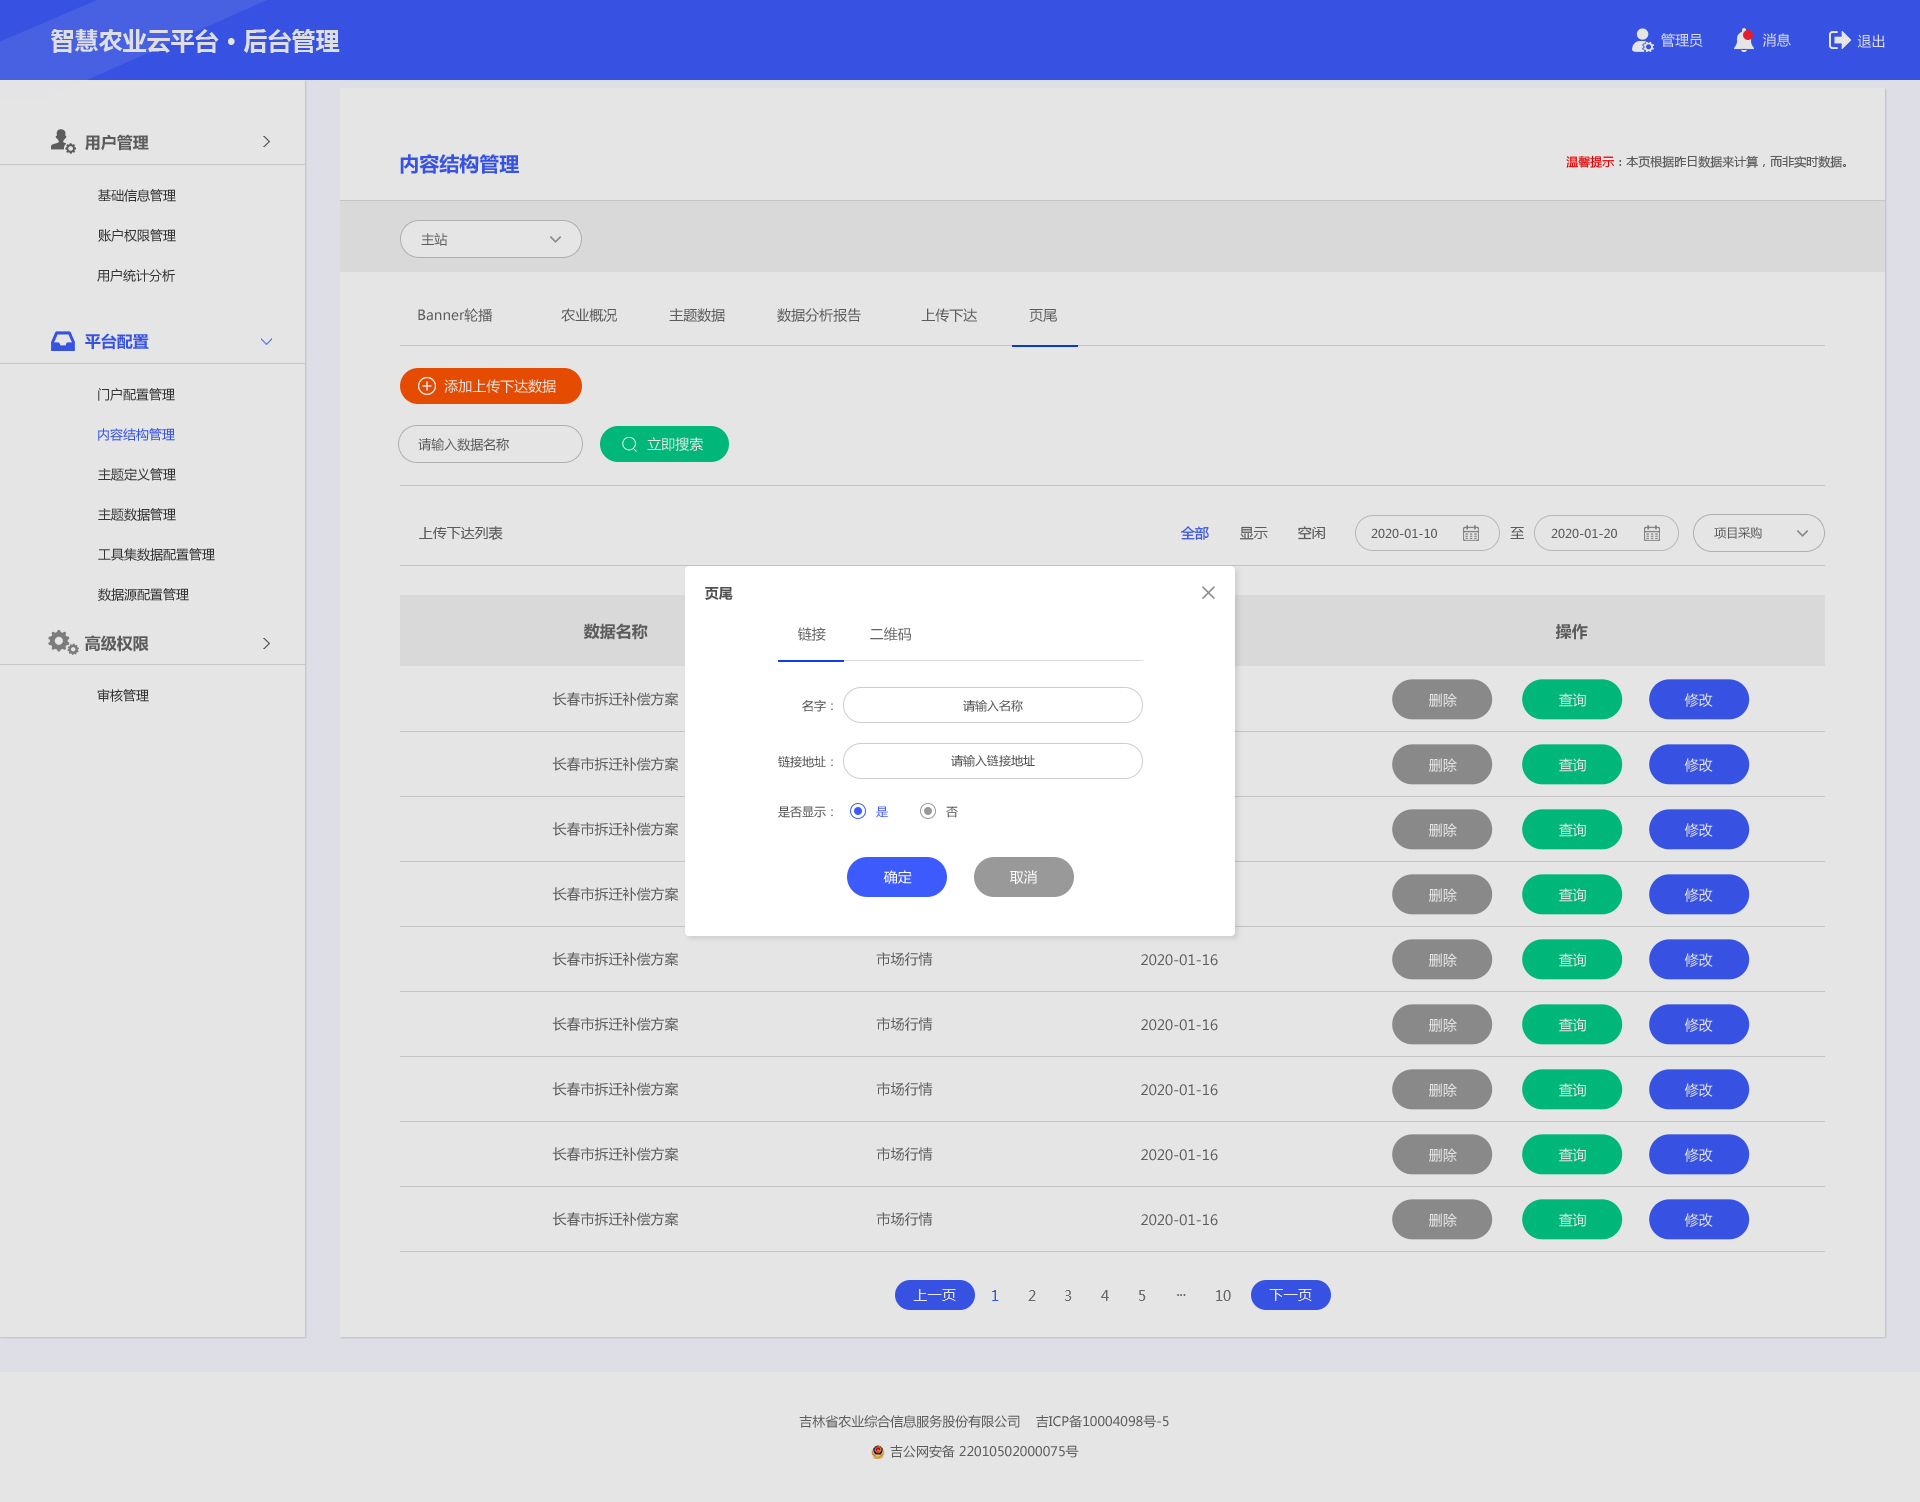Collapse the 平台配置 section chevron

point(266,341)
